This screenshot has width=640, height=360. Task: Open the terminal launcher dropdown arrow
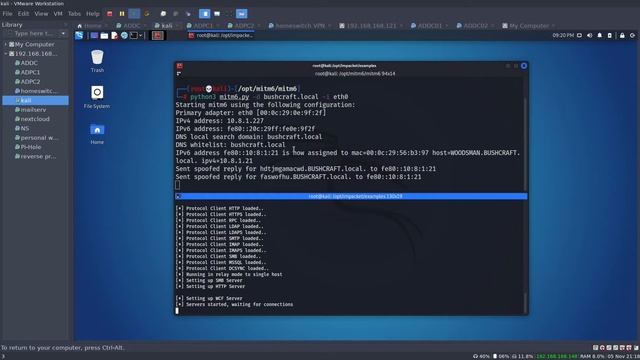tap(140, 36)
